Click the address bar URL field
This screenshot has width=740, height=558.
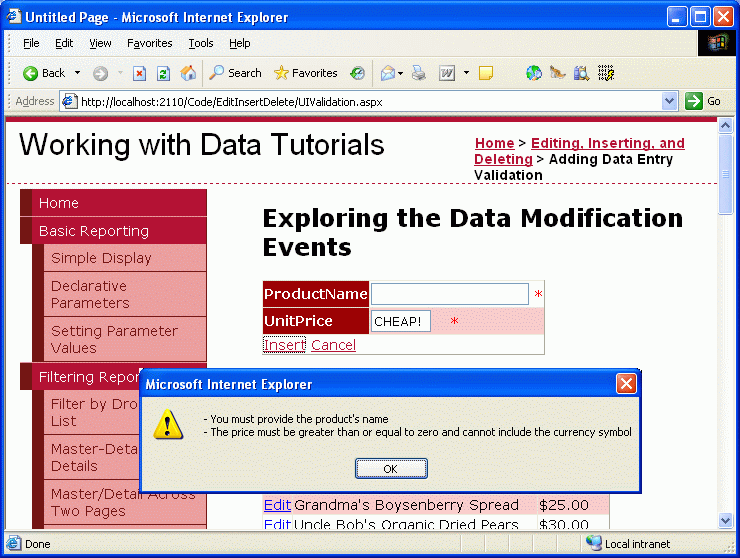pos(370,101)
